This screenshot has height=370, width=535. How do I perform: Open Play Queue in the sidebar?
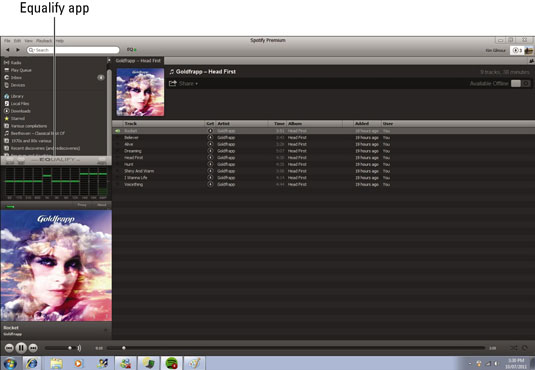(18, 70)
